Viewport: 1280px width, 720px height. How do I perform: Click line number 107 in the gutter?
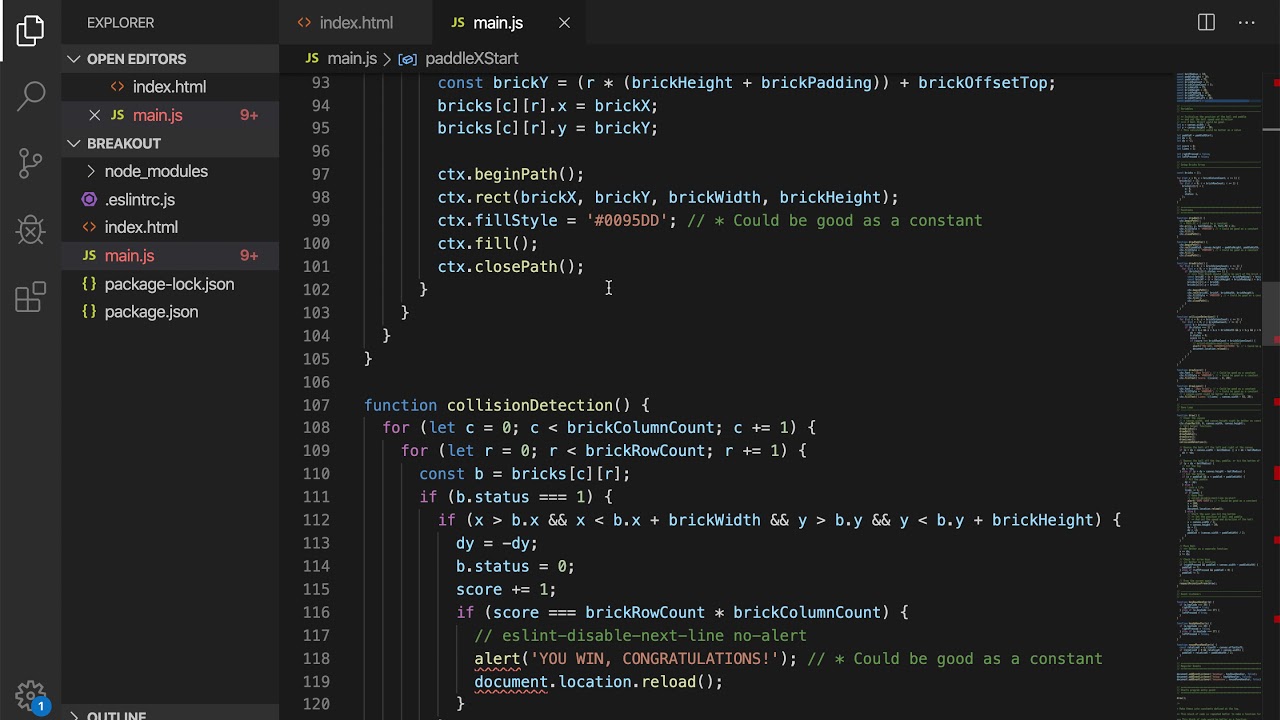click(315, 405)
